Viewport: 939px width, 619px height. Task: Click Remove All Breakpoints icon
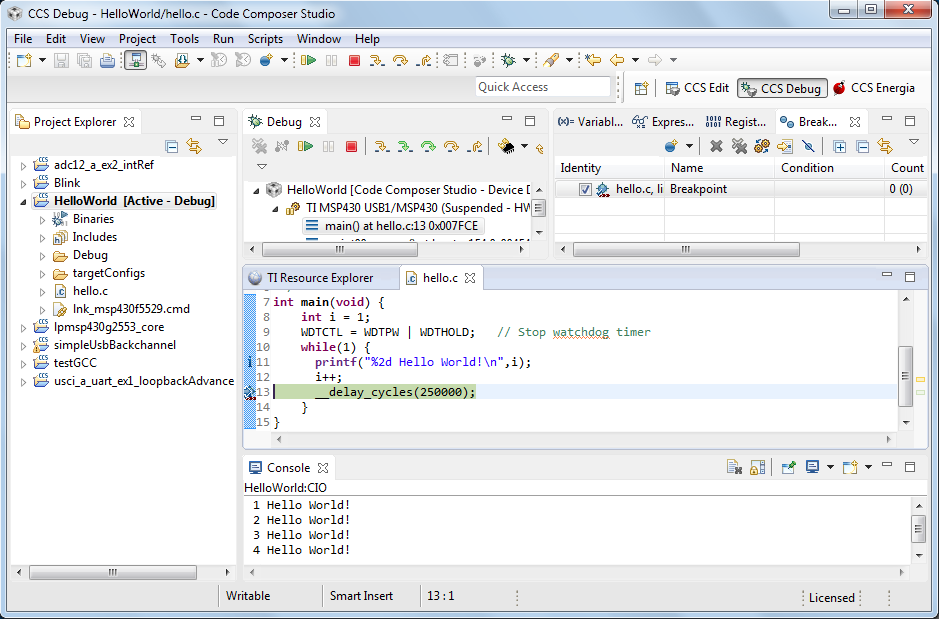(739, 146)
